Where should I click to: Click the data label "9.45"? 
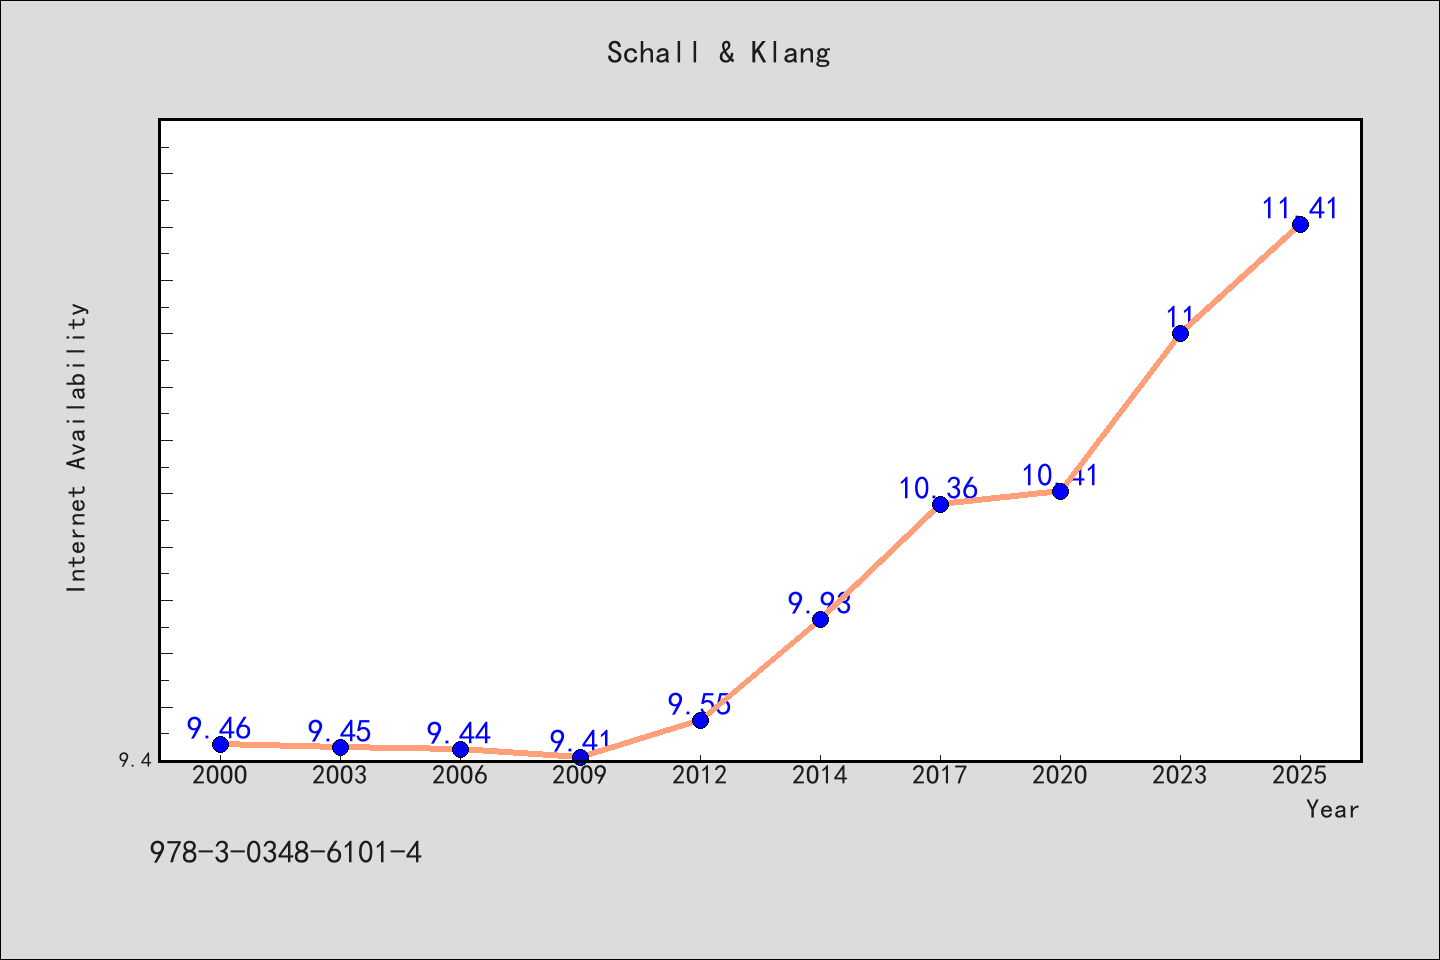339,731
